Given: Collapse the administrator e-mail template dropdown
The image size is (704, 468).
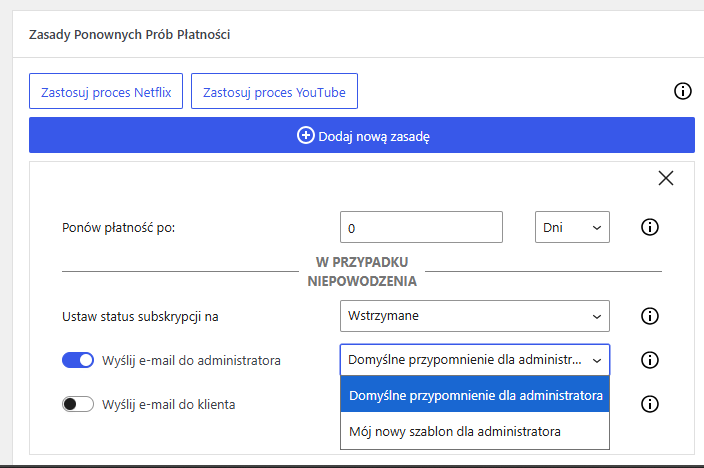Looking at the screenshot, I should pos(475,360).
